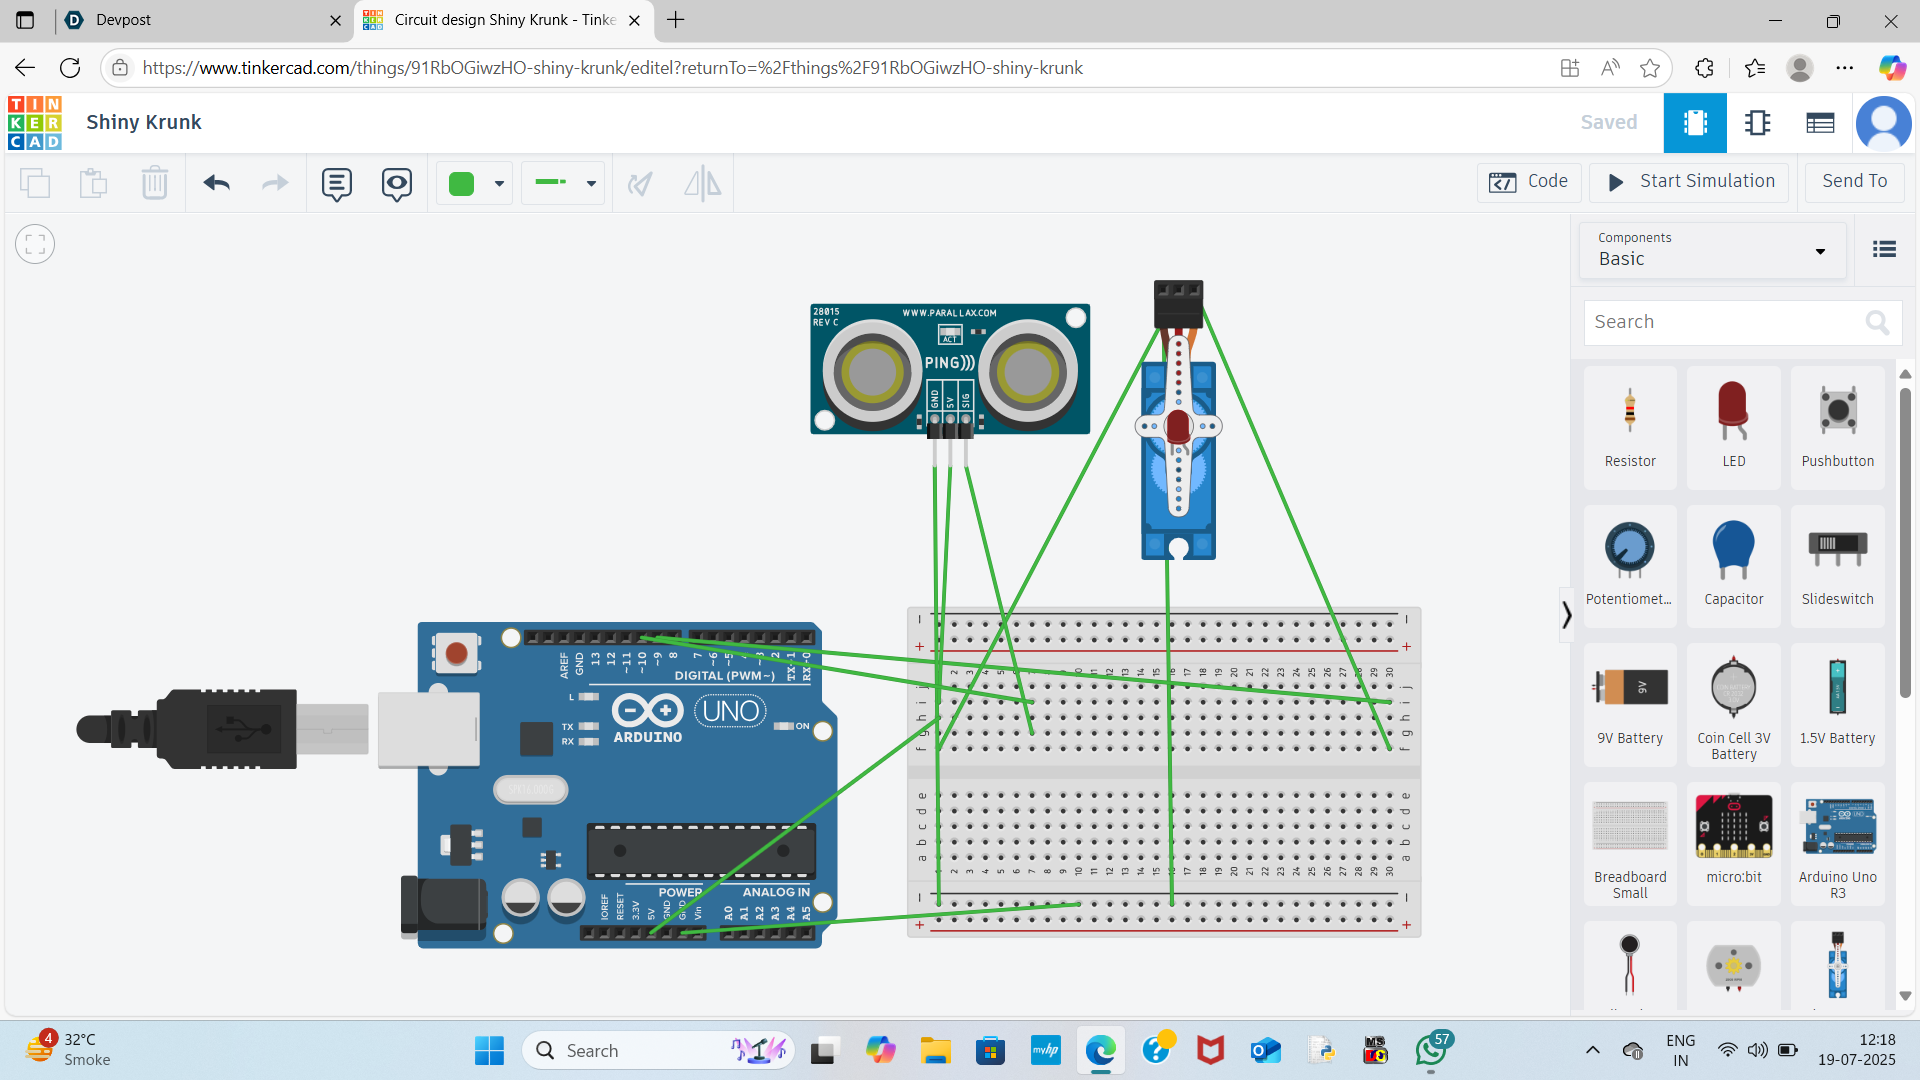Click the green wire color swatch
1920x1080 pixels.
coord(461,183)
